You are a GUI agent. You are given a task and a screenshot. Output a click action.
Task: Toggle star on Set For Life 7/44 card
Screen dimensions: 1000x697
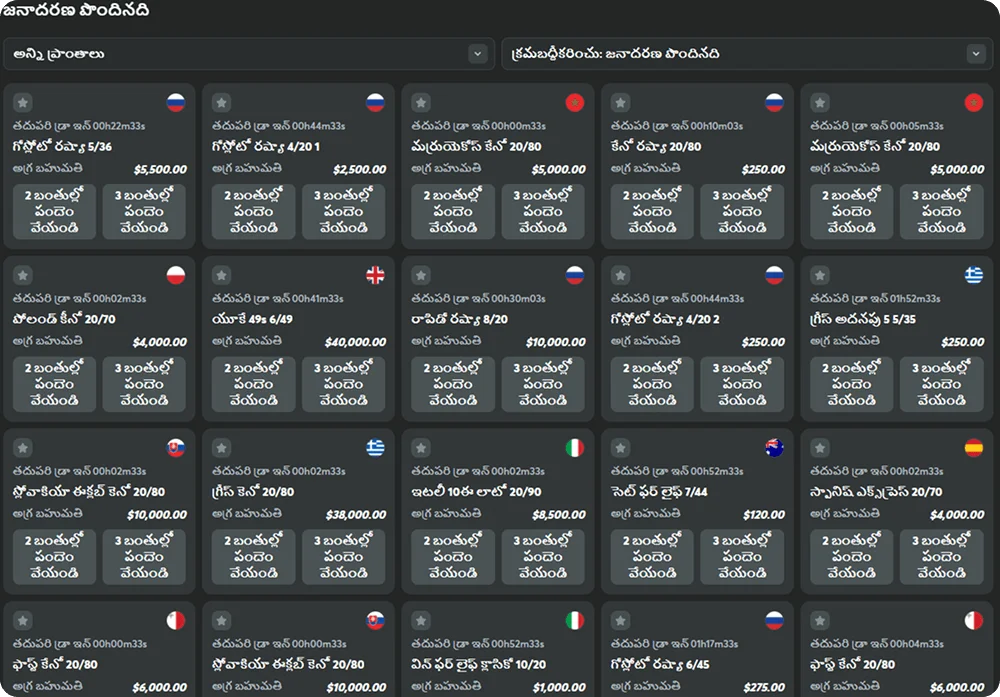(x=620, y=448)
